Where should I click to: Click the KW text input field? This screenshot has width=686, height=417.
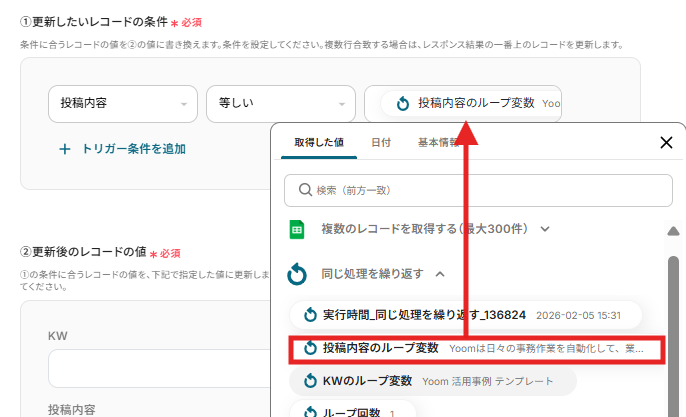160,368
